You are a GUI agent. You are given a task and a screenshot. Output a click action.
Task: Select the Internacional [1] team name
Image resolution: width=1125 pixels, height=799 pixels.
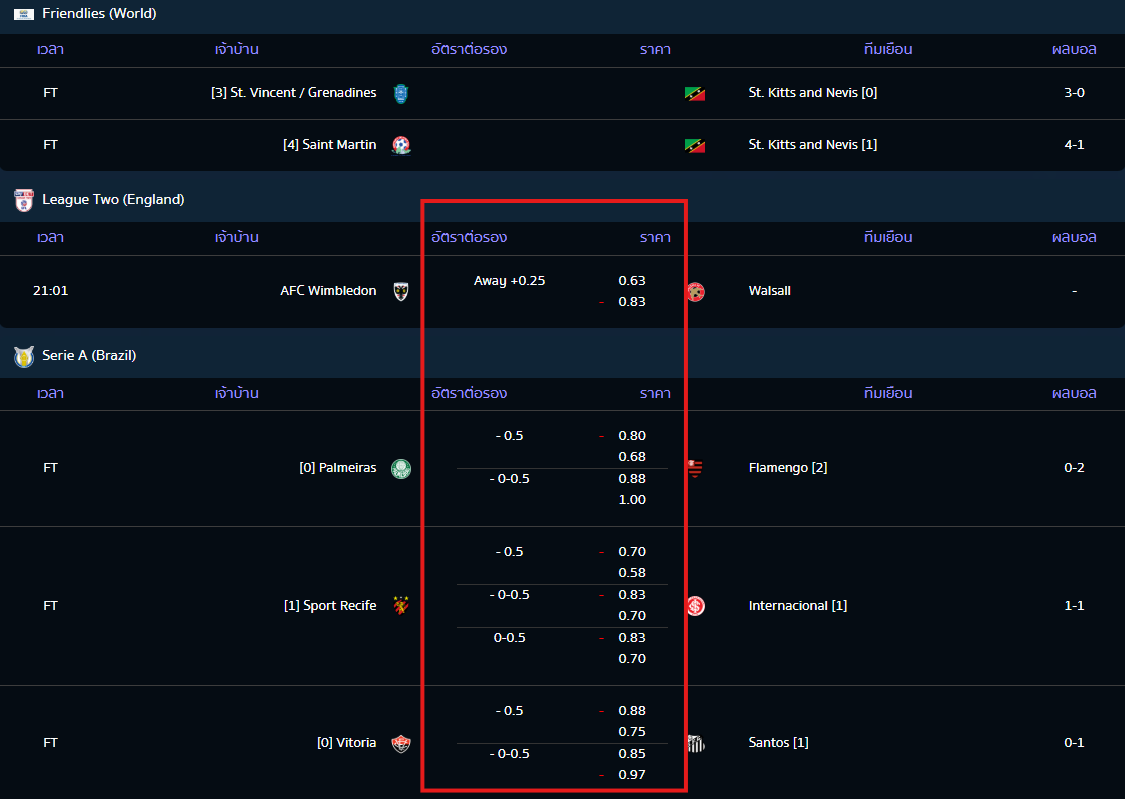(x=798, y=605)
